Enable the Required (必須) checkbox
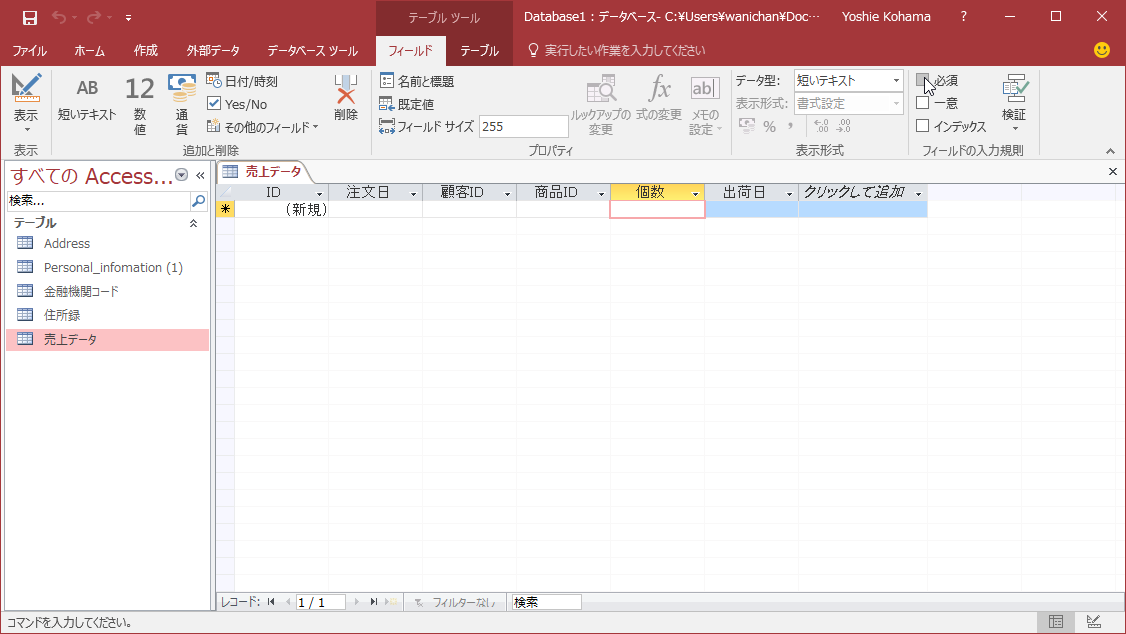The height and width of the screenshot is (634, 1126). [923, 80]
